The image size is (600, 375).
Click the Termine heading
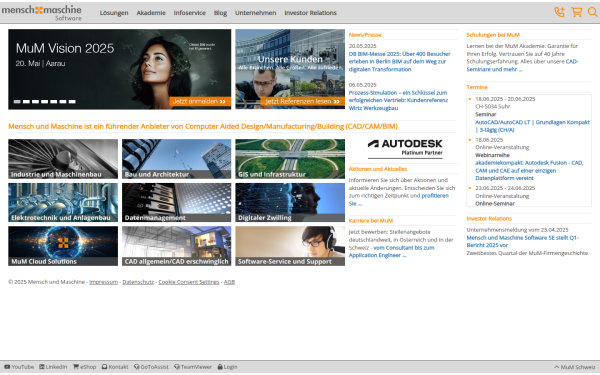click(477, 87)
